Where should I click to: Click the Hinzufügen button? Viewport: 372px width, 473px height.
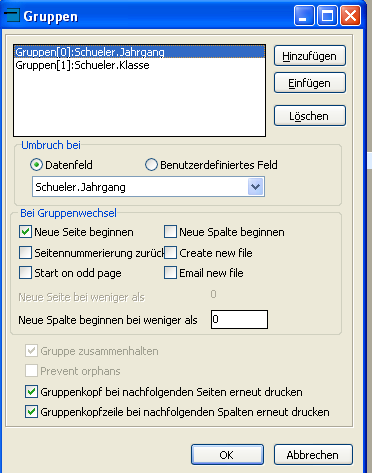click(x=310, y=56)
